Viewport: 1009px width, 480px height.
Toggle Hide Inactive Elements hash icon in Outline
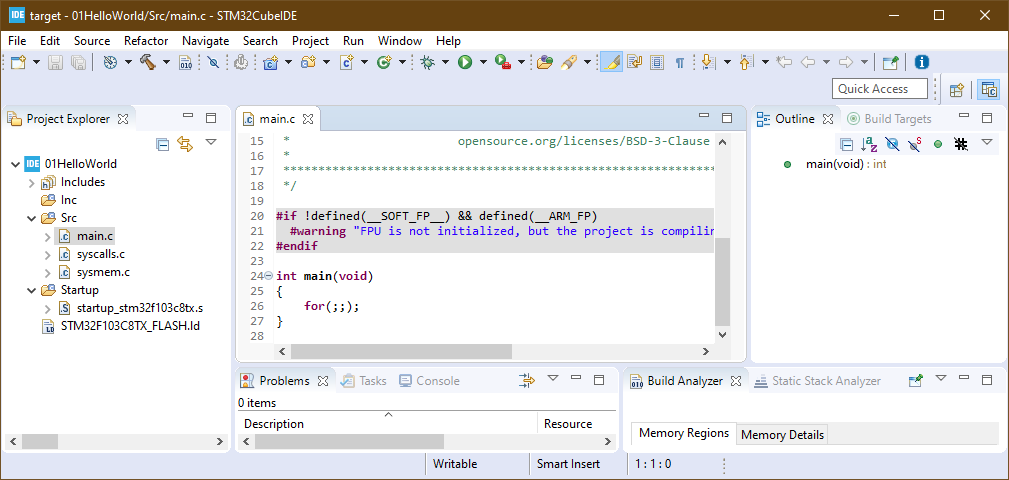pyautogui.click(x=961, y=144)
